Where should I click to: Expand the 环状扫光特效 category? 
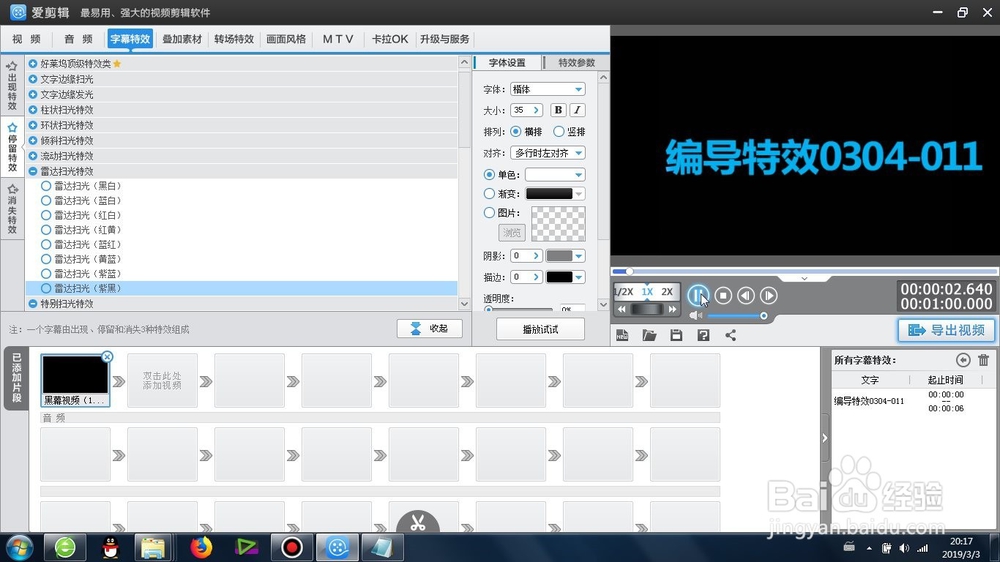tap(33, 125)
